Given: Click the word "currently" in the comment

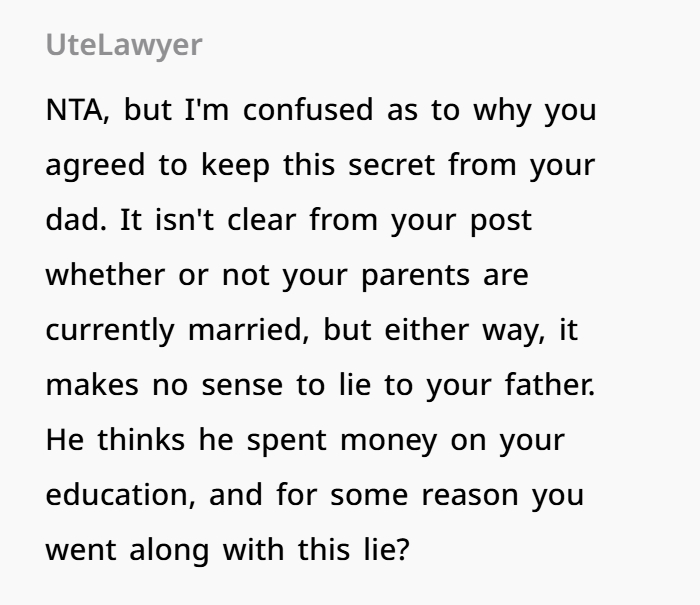Looking at the screenshot, I should pos(110,332).
